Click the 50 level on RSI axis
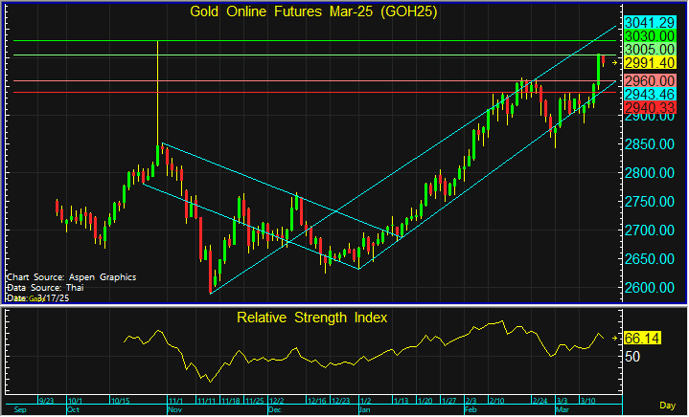The height and width of the screenshot is (417, 689). tap(632, 357)
